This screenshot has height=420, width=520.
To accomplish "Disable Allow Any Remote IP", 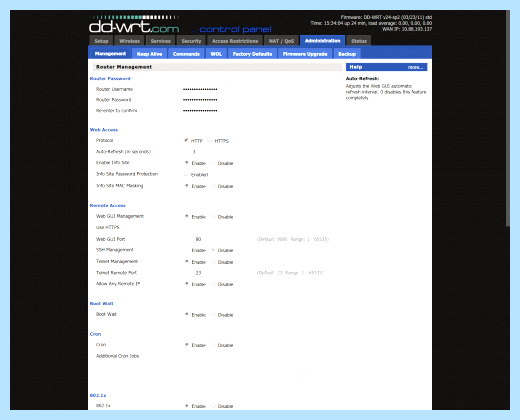I will [213, 284].
